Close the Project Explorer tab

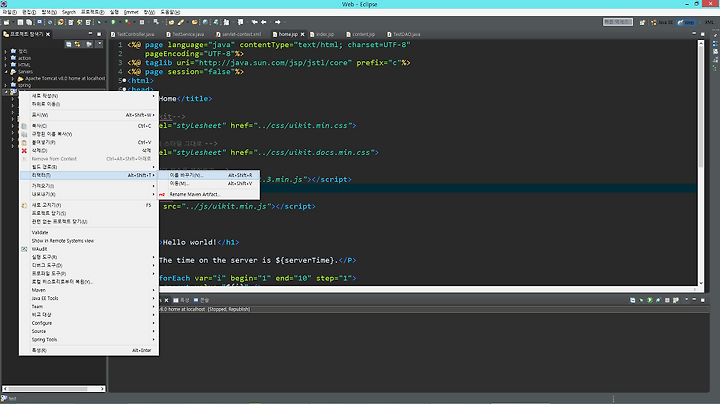[x=48, y=34]
